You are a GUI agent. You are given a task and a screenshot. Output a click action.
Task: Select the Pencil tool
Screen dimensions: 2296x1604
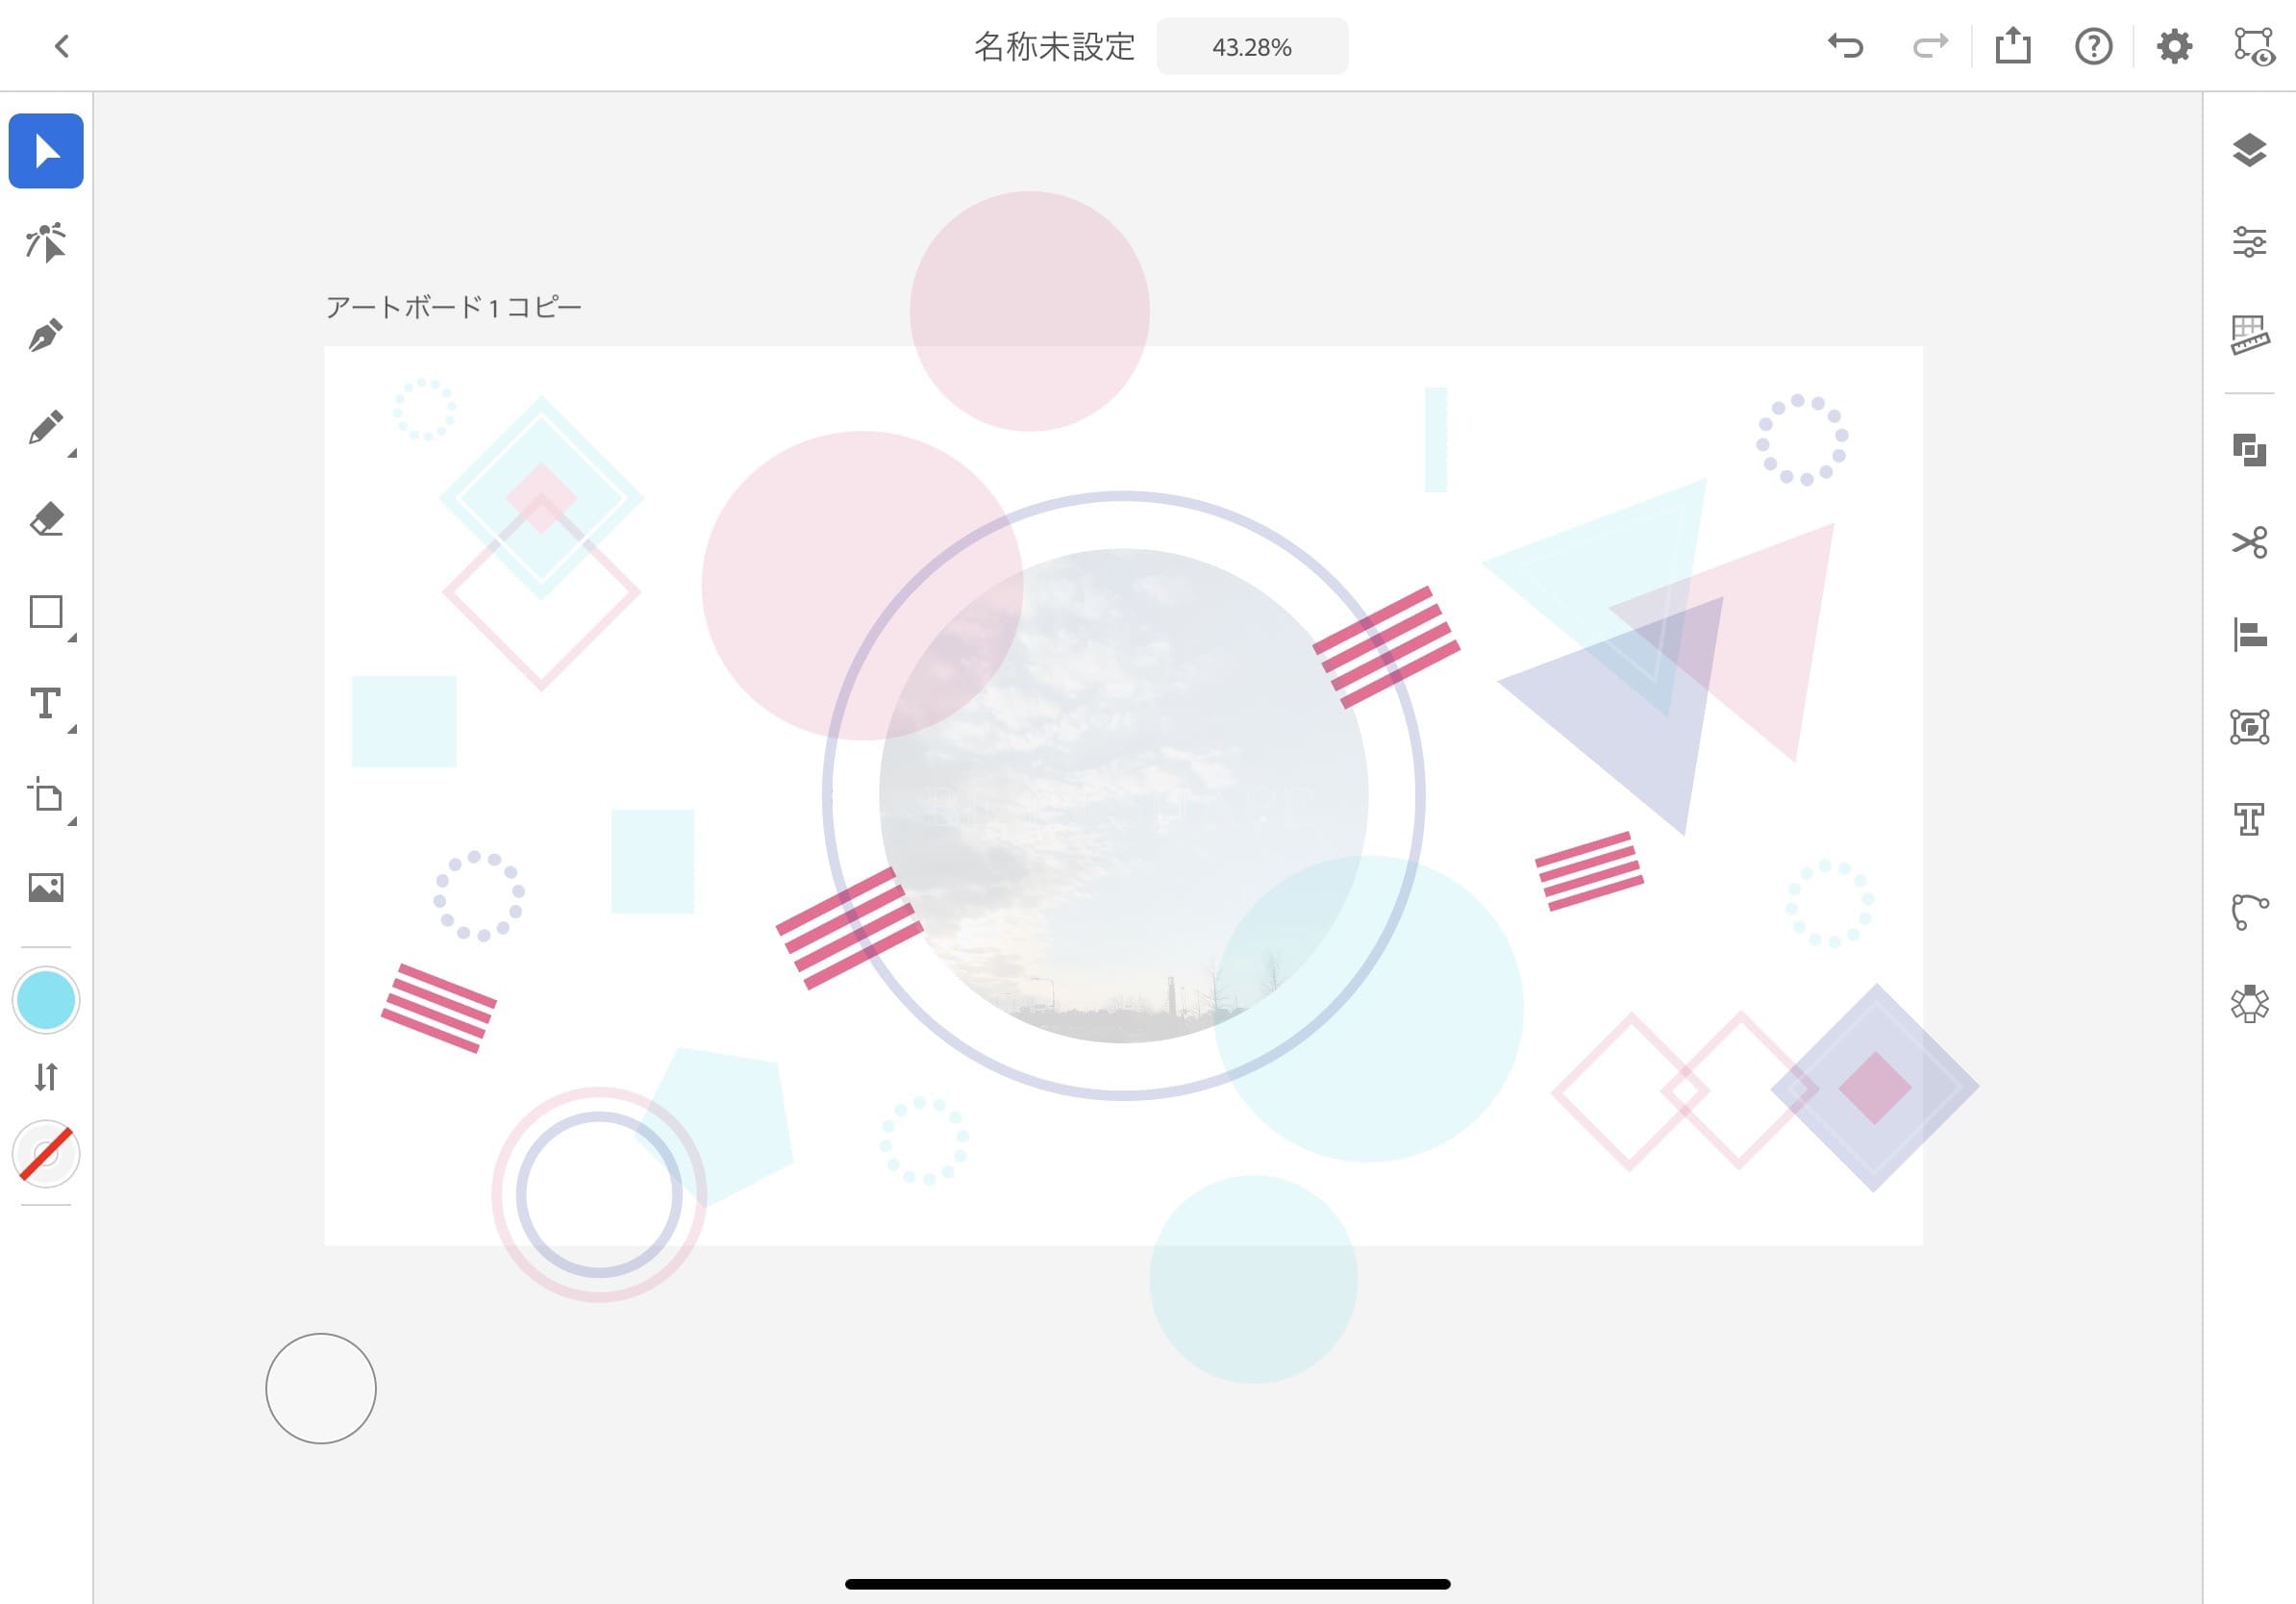pos(46,427)
